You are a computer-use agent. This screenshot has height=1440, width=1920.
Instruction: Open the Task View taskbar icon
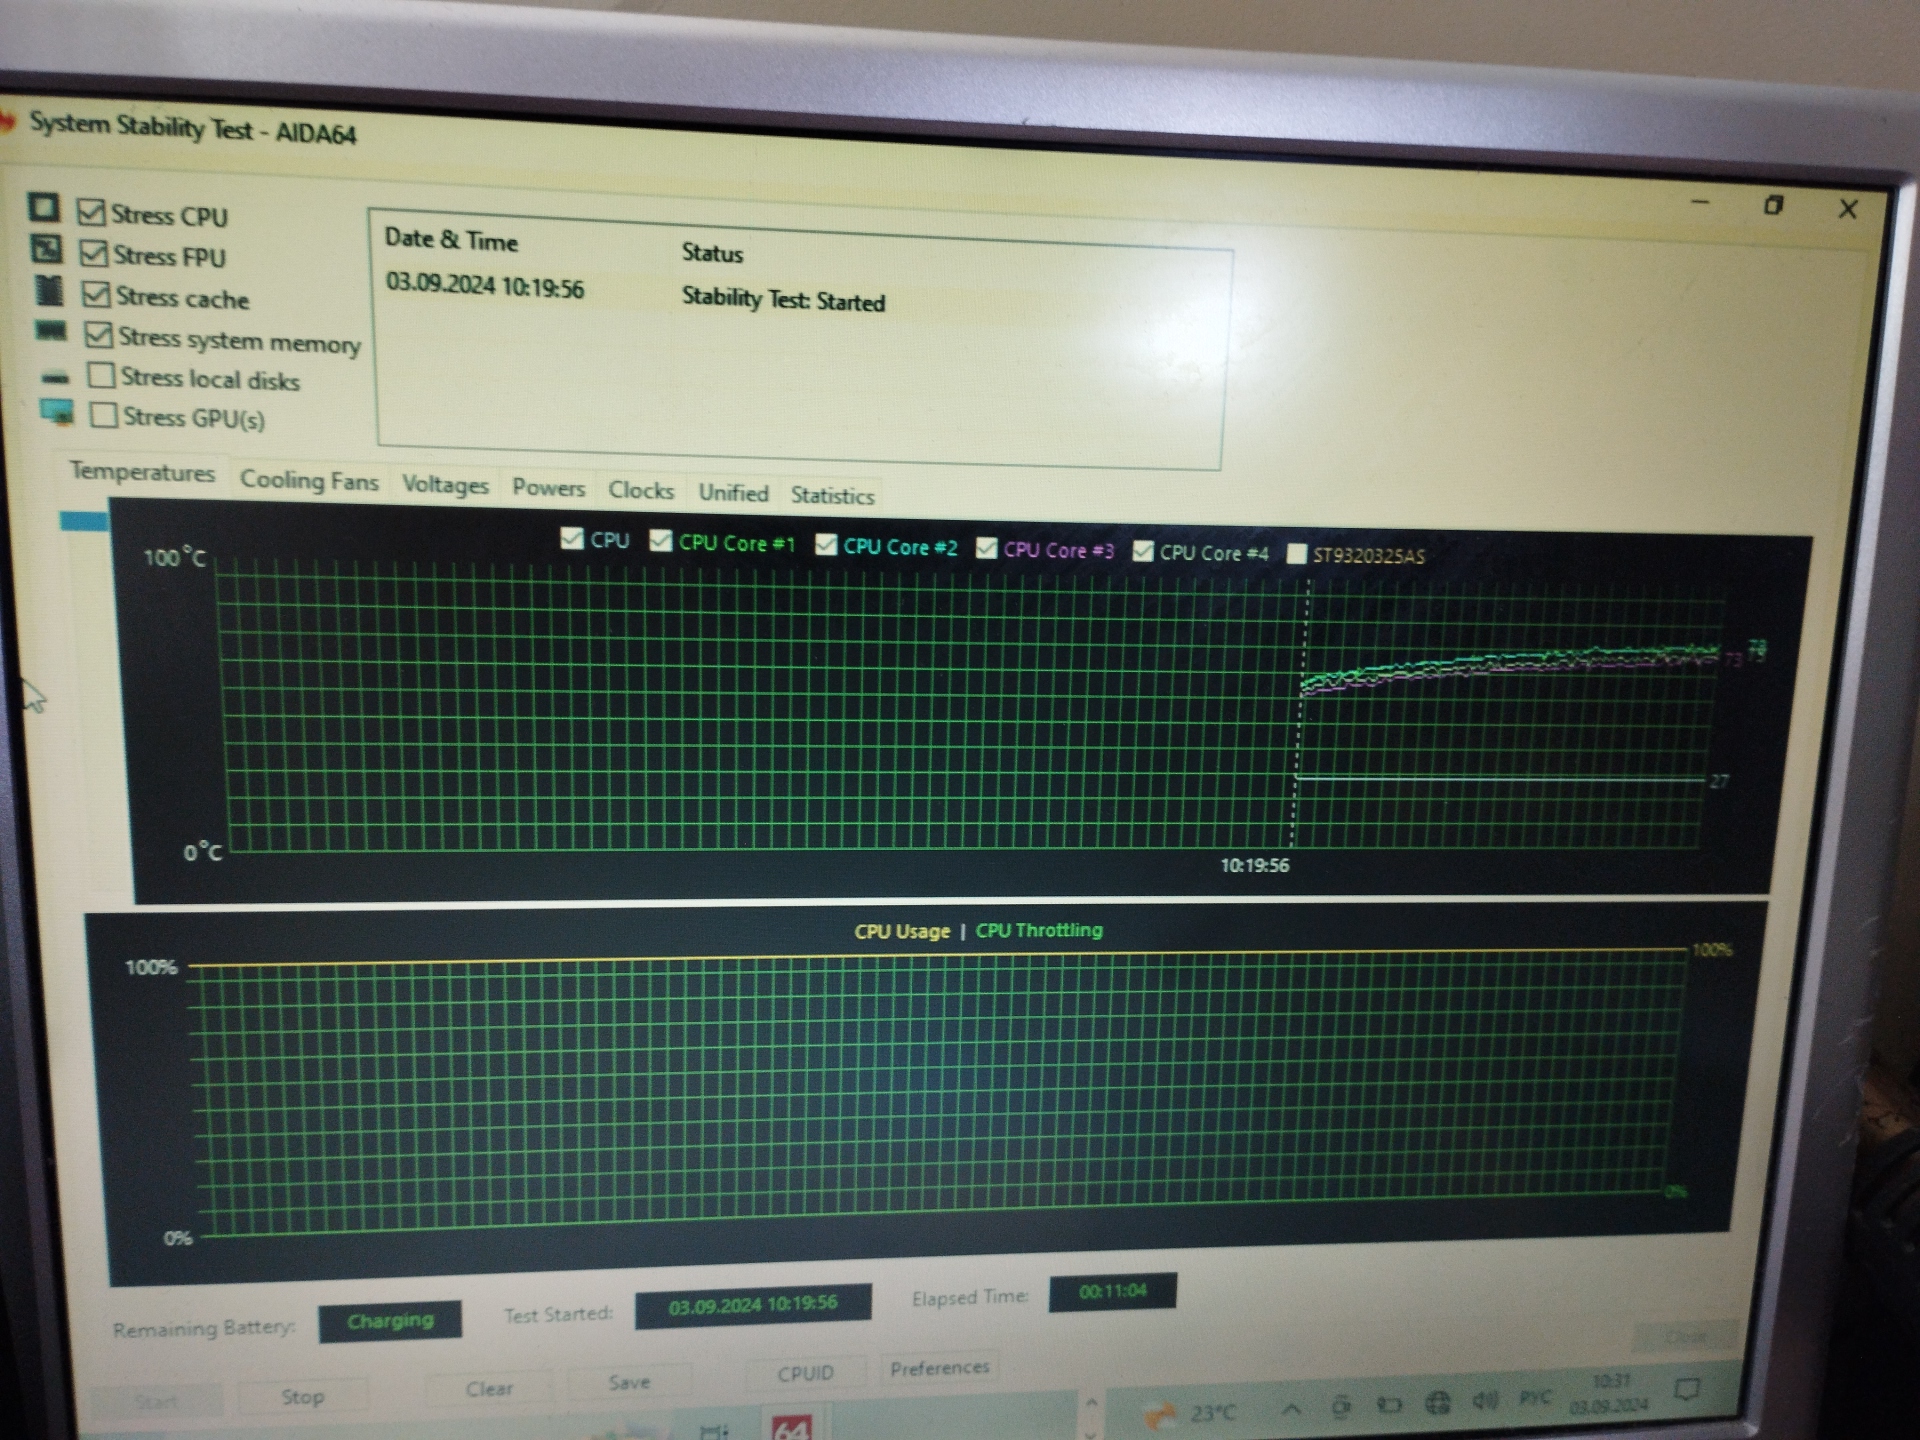[713, 1431]
